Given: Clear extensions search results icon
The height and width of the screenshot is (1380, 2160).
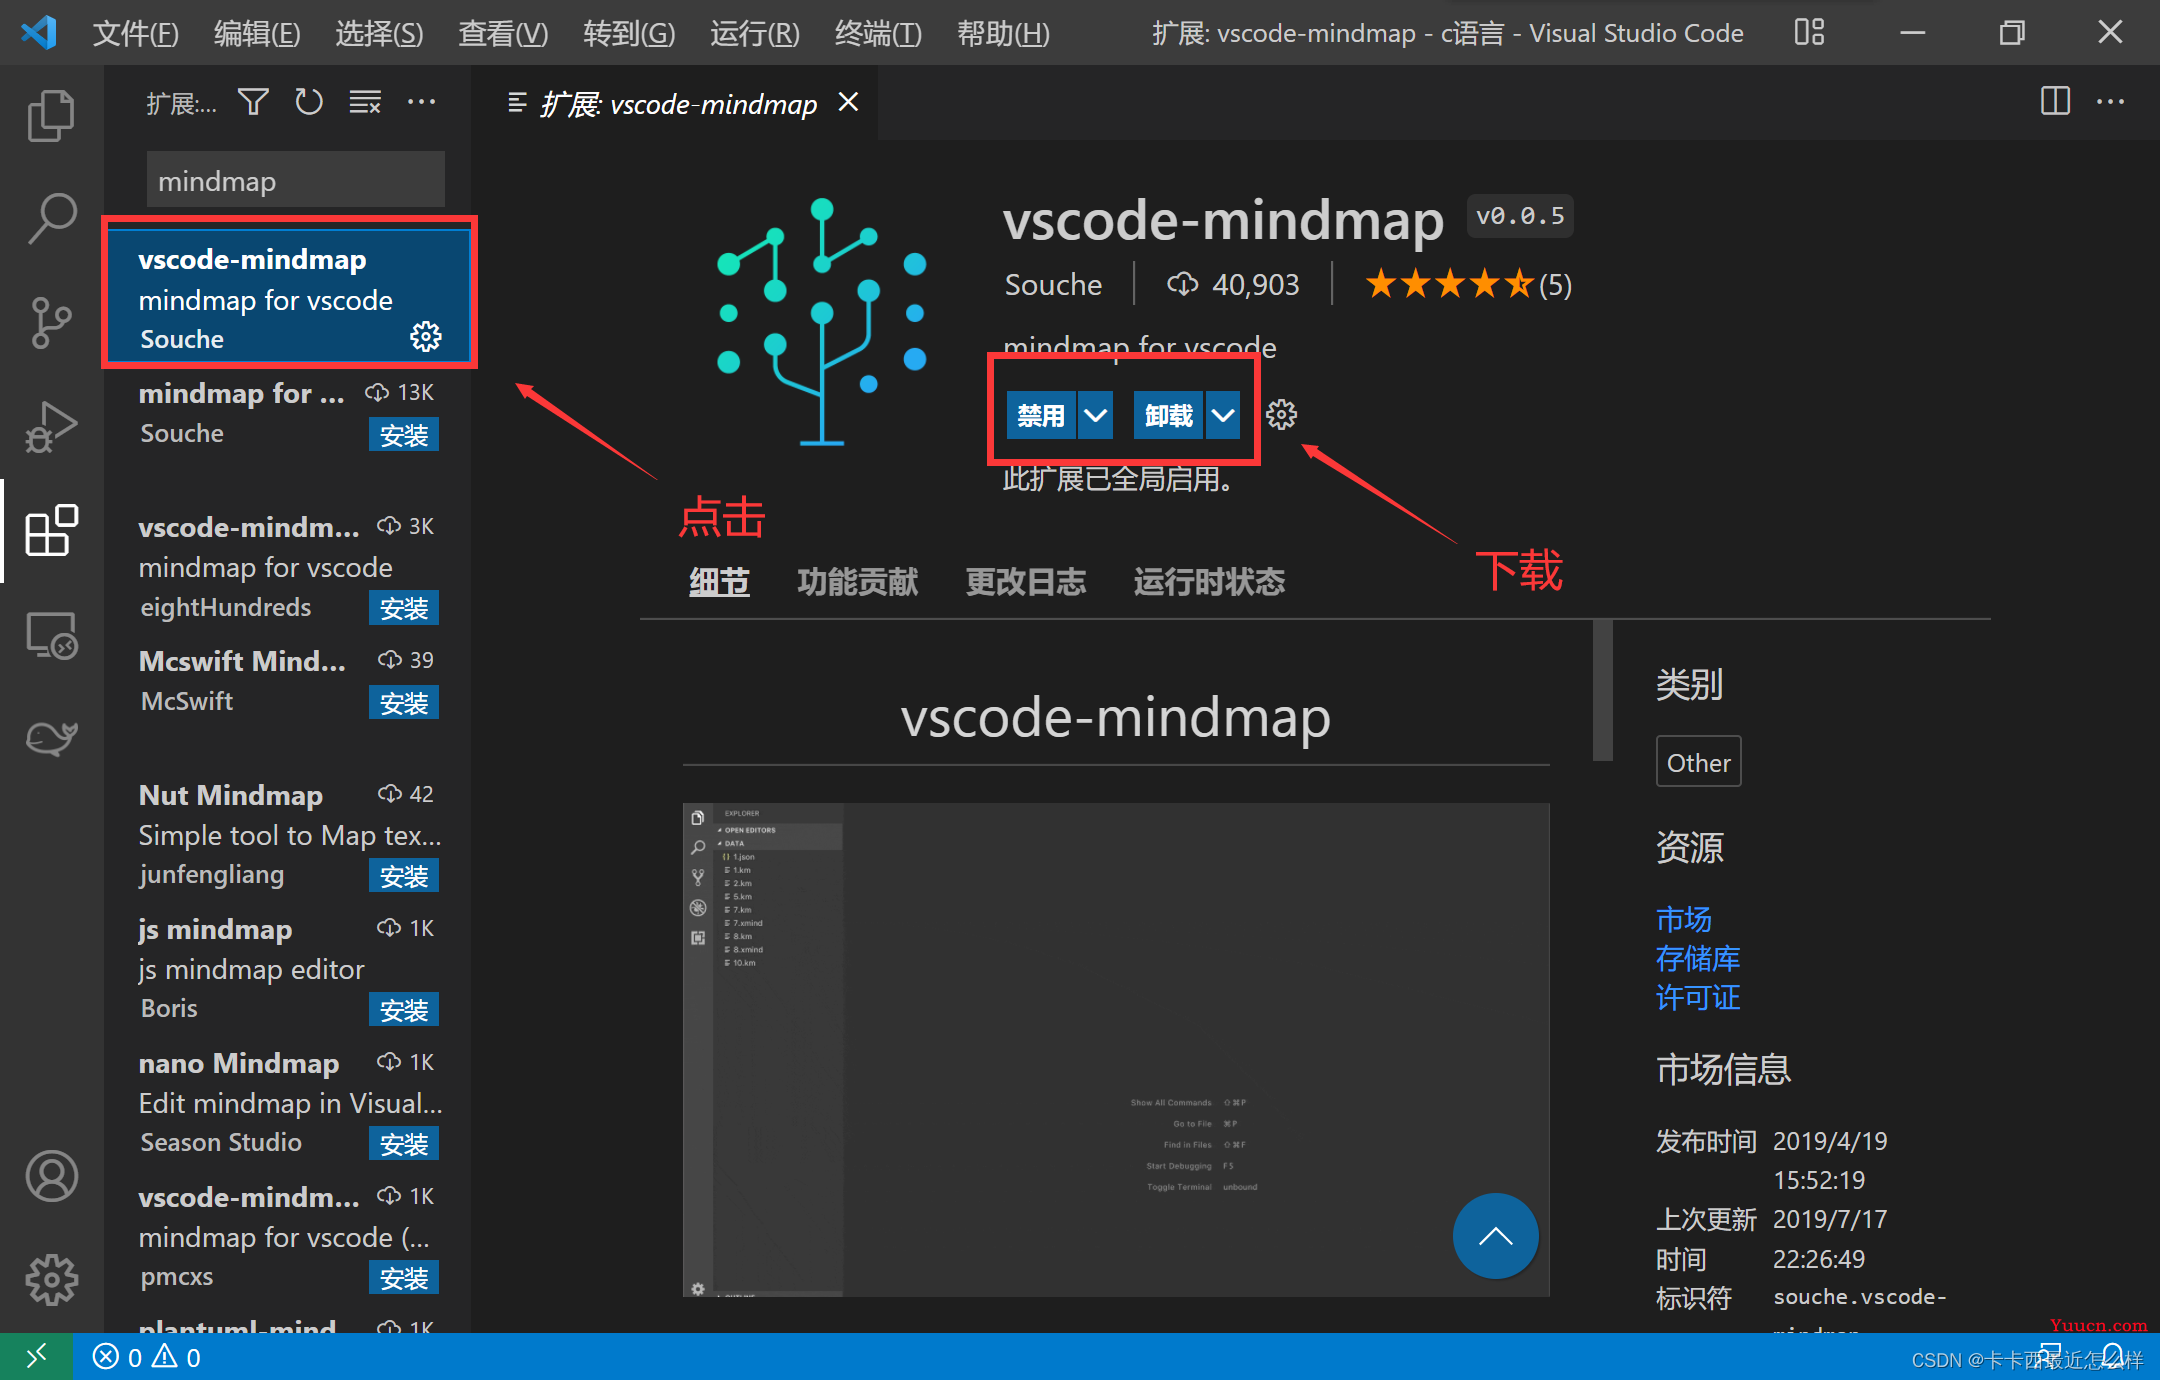Looking at the screenshot, I should click(x=365, y=102).
